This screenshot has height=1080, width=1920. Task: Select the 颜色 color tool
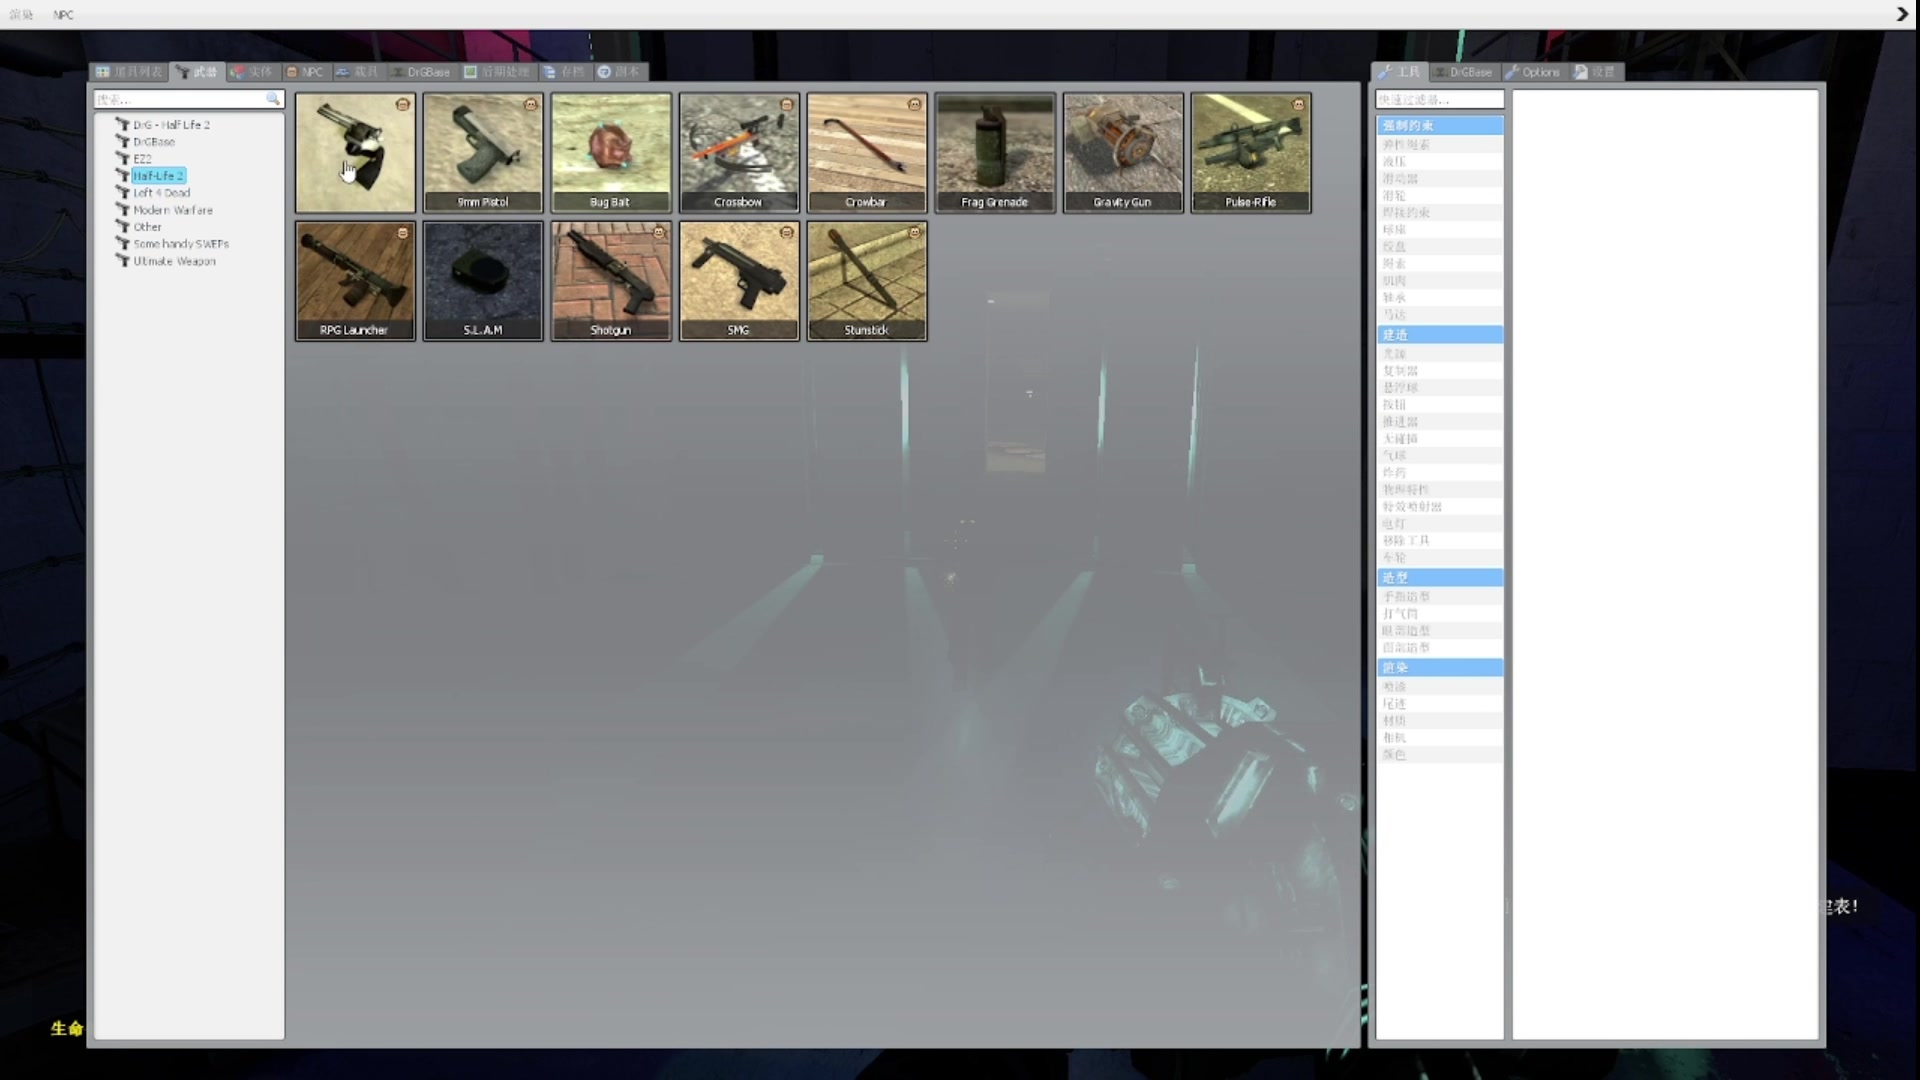click(1439, 754)
